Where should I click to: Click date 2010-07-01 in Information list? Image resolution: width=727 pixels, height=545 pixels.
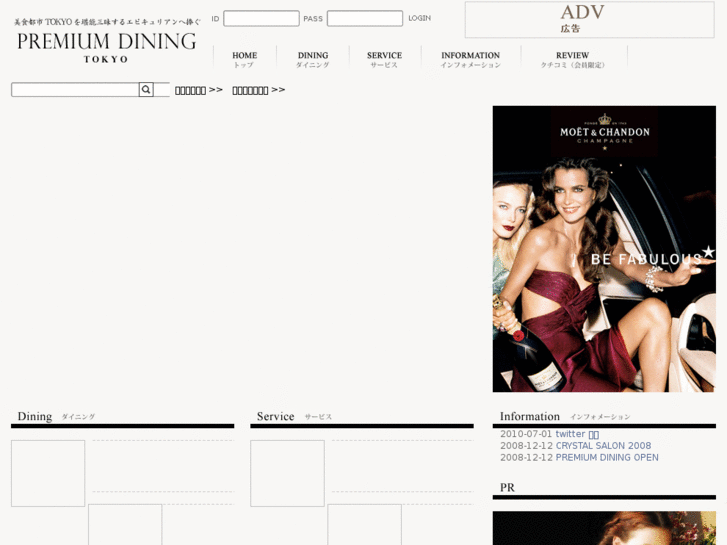(x=526, y=434)
